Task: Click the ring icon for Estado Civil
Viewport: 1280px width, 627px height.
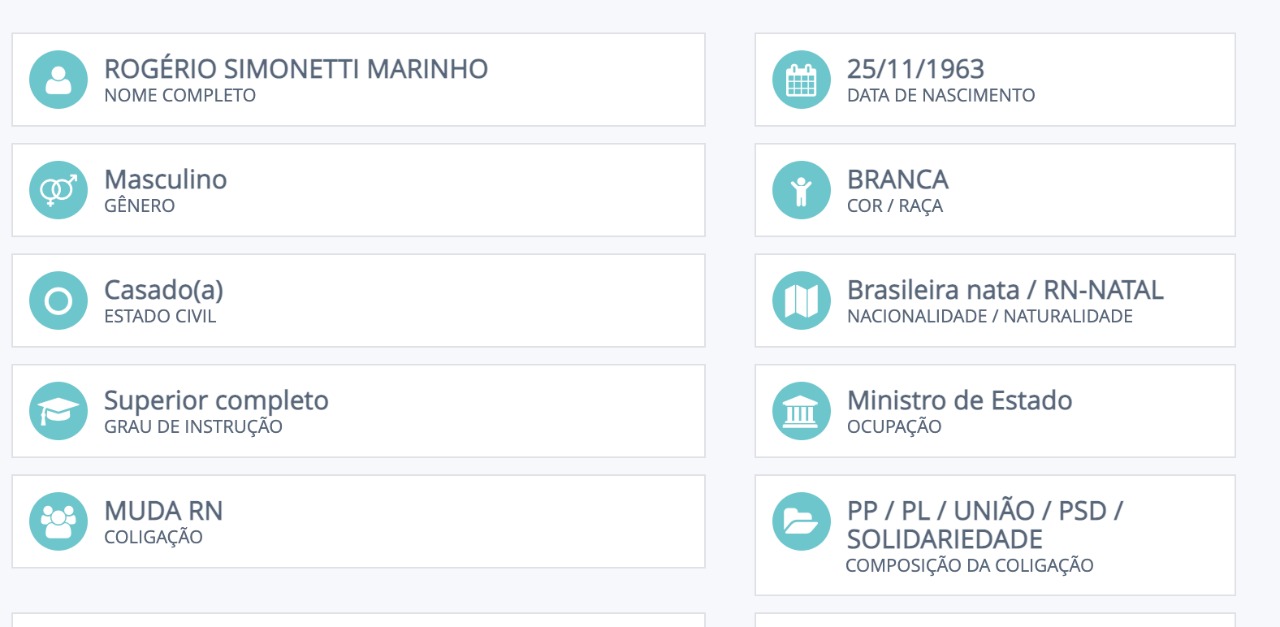Action: click(x=59, y=300)
